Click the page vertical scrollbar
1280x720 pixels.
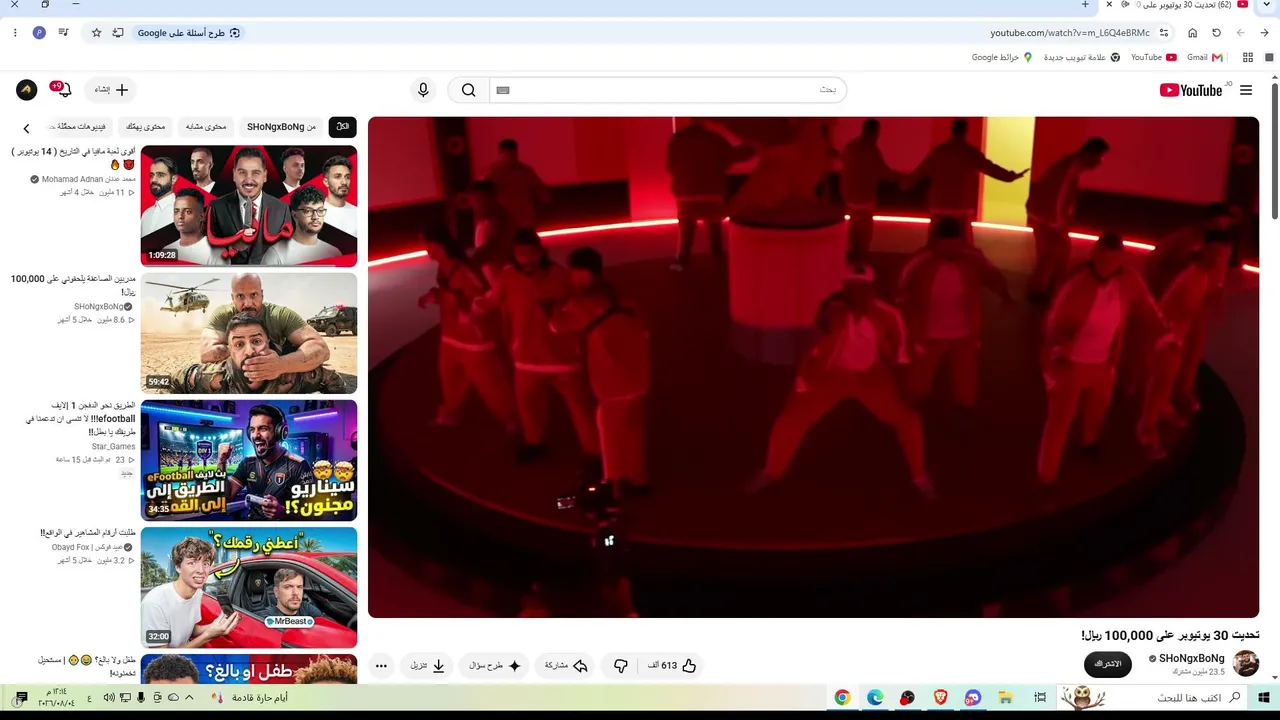tap(1274, 150)
